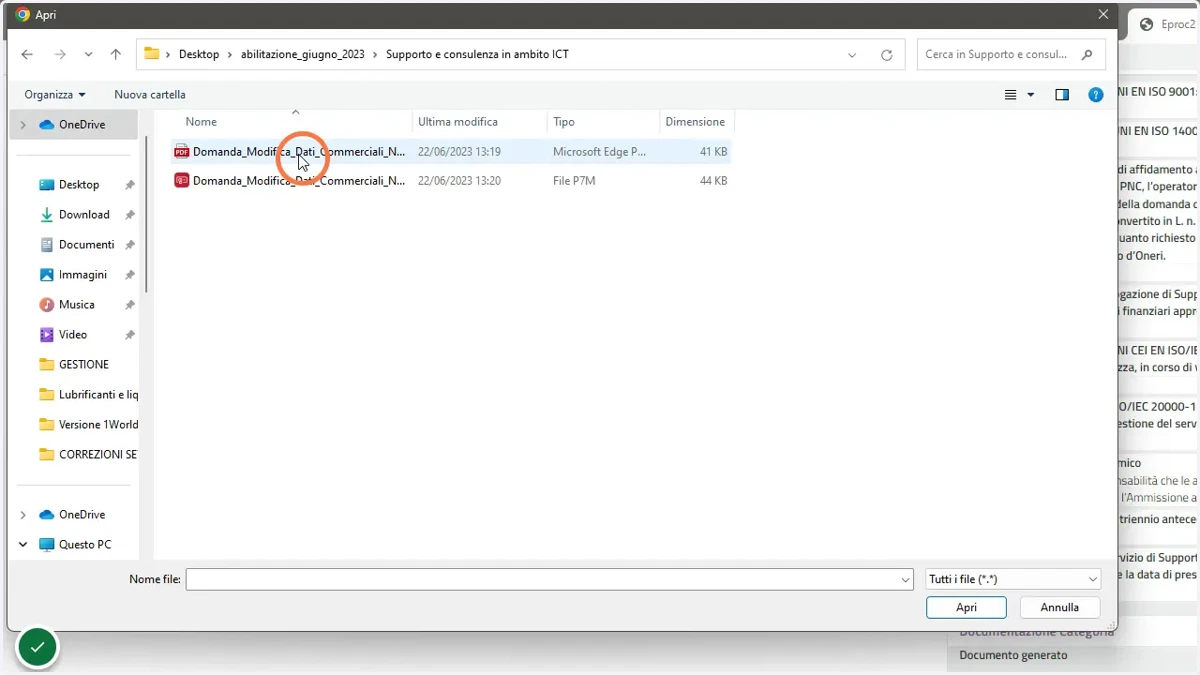The image size is (1200, 675).
Task: Click Supporto e consulenza in ambito ICT breadcrumb
Action: (477, 55)
